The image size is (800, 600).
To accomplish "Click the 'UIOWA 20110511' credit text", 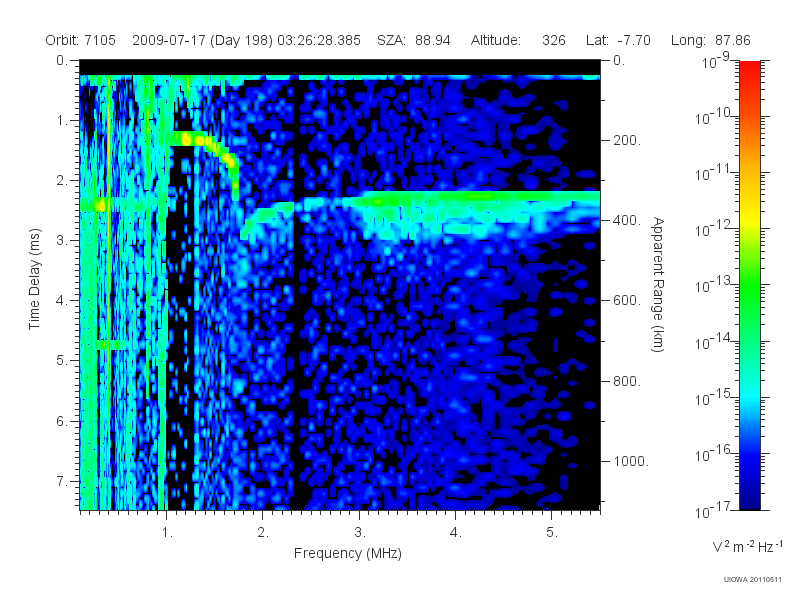I will point(753,580).
